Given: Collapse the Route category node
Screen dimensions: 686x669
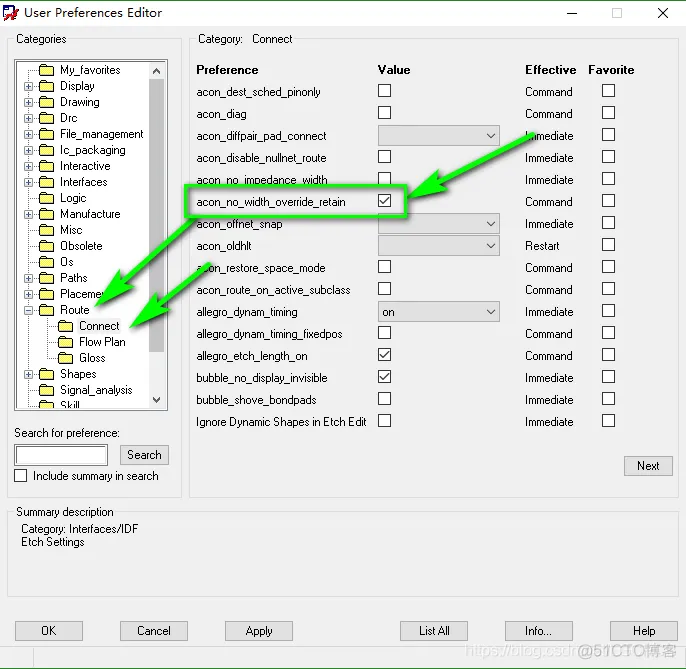Looking at the screenshot, I should coord(28,311).
